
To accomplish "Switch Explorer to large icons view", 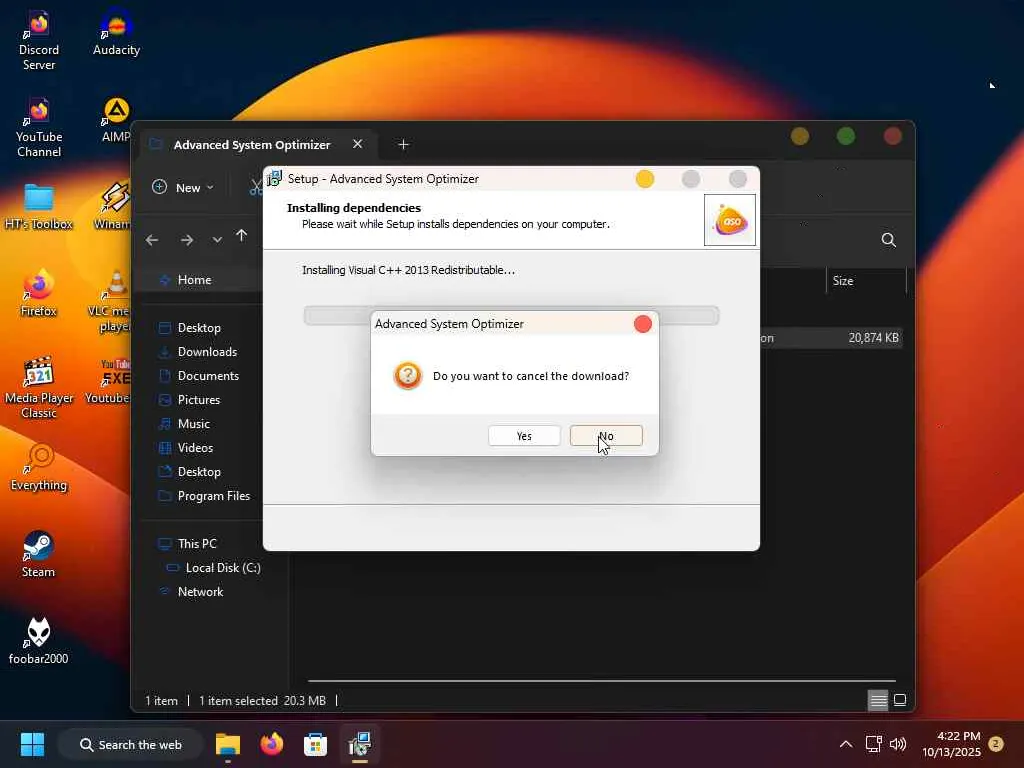I will 900,700.
